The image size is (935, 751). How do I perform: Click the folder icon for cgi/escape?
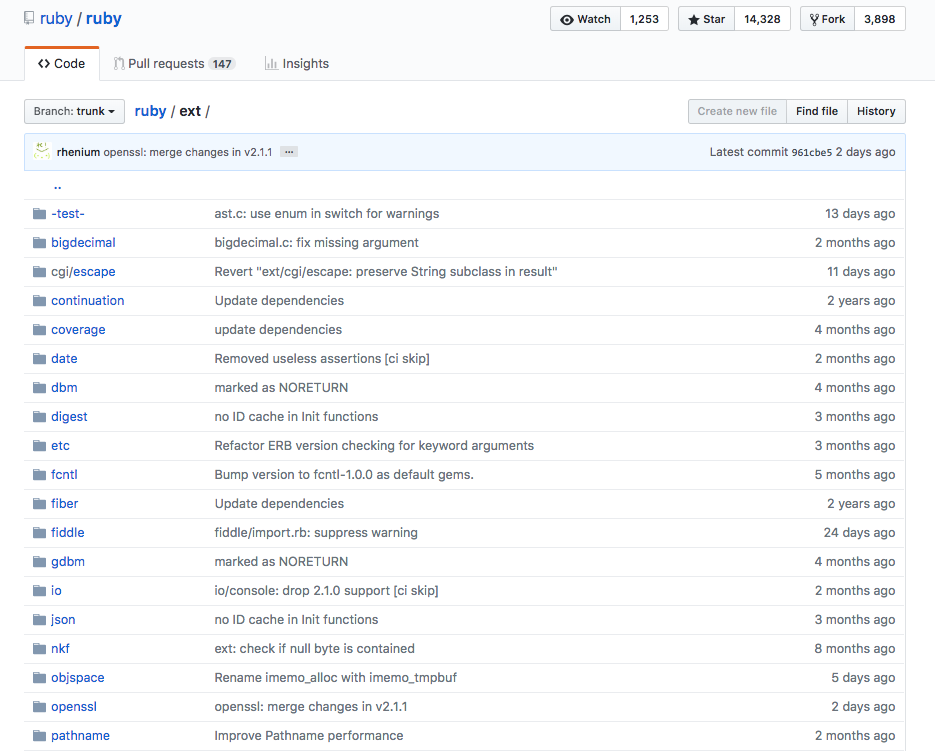[39, 272]
